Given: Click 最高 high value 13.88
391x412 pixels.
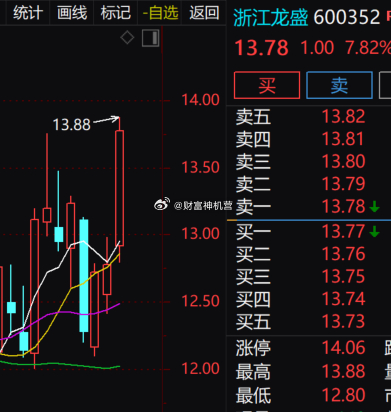Looking at the screenshot, I should point(343,371).
